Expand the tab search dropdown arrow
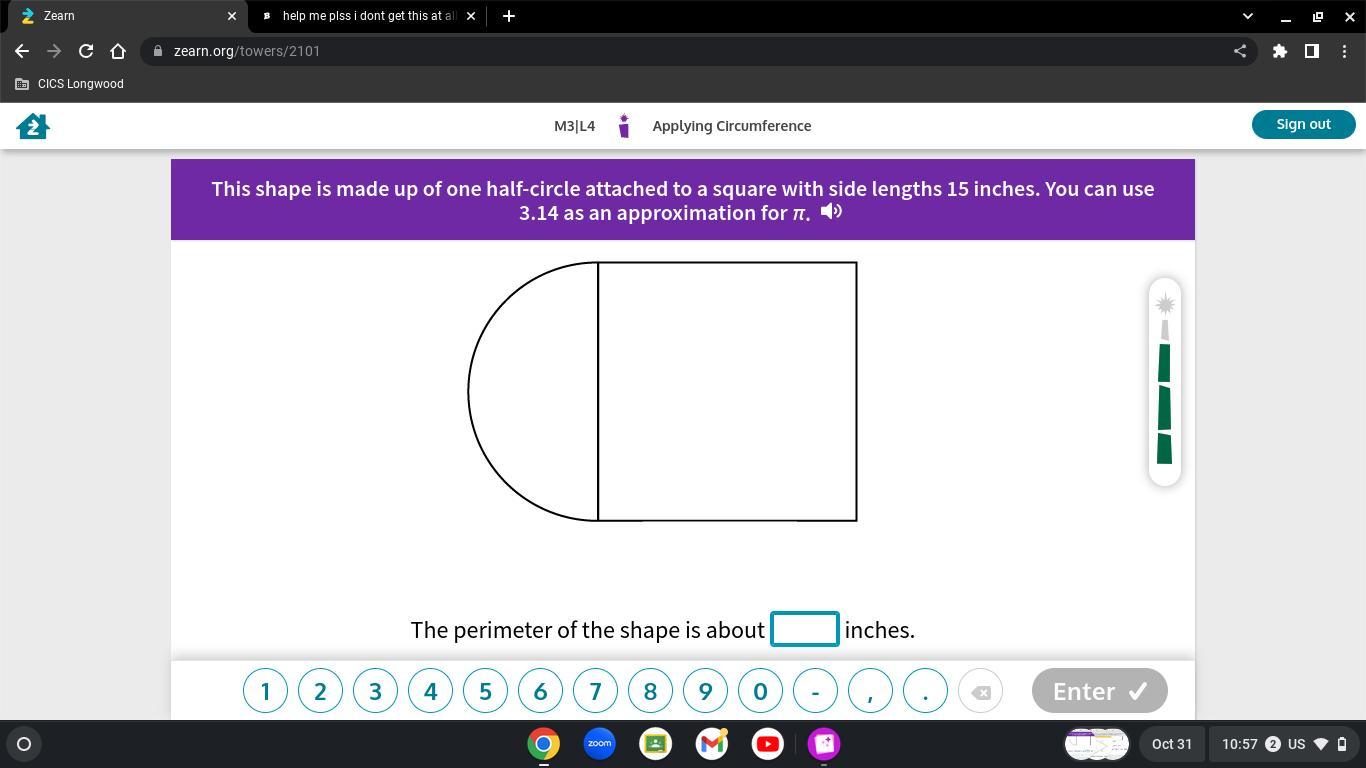1366x768 pixels. 1247,16
